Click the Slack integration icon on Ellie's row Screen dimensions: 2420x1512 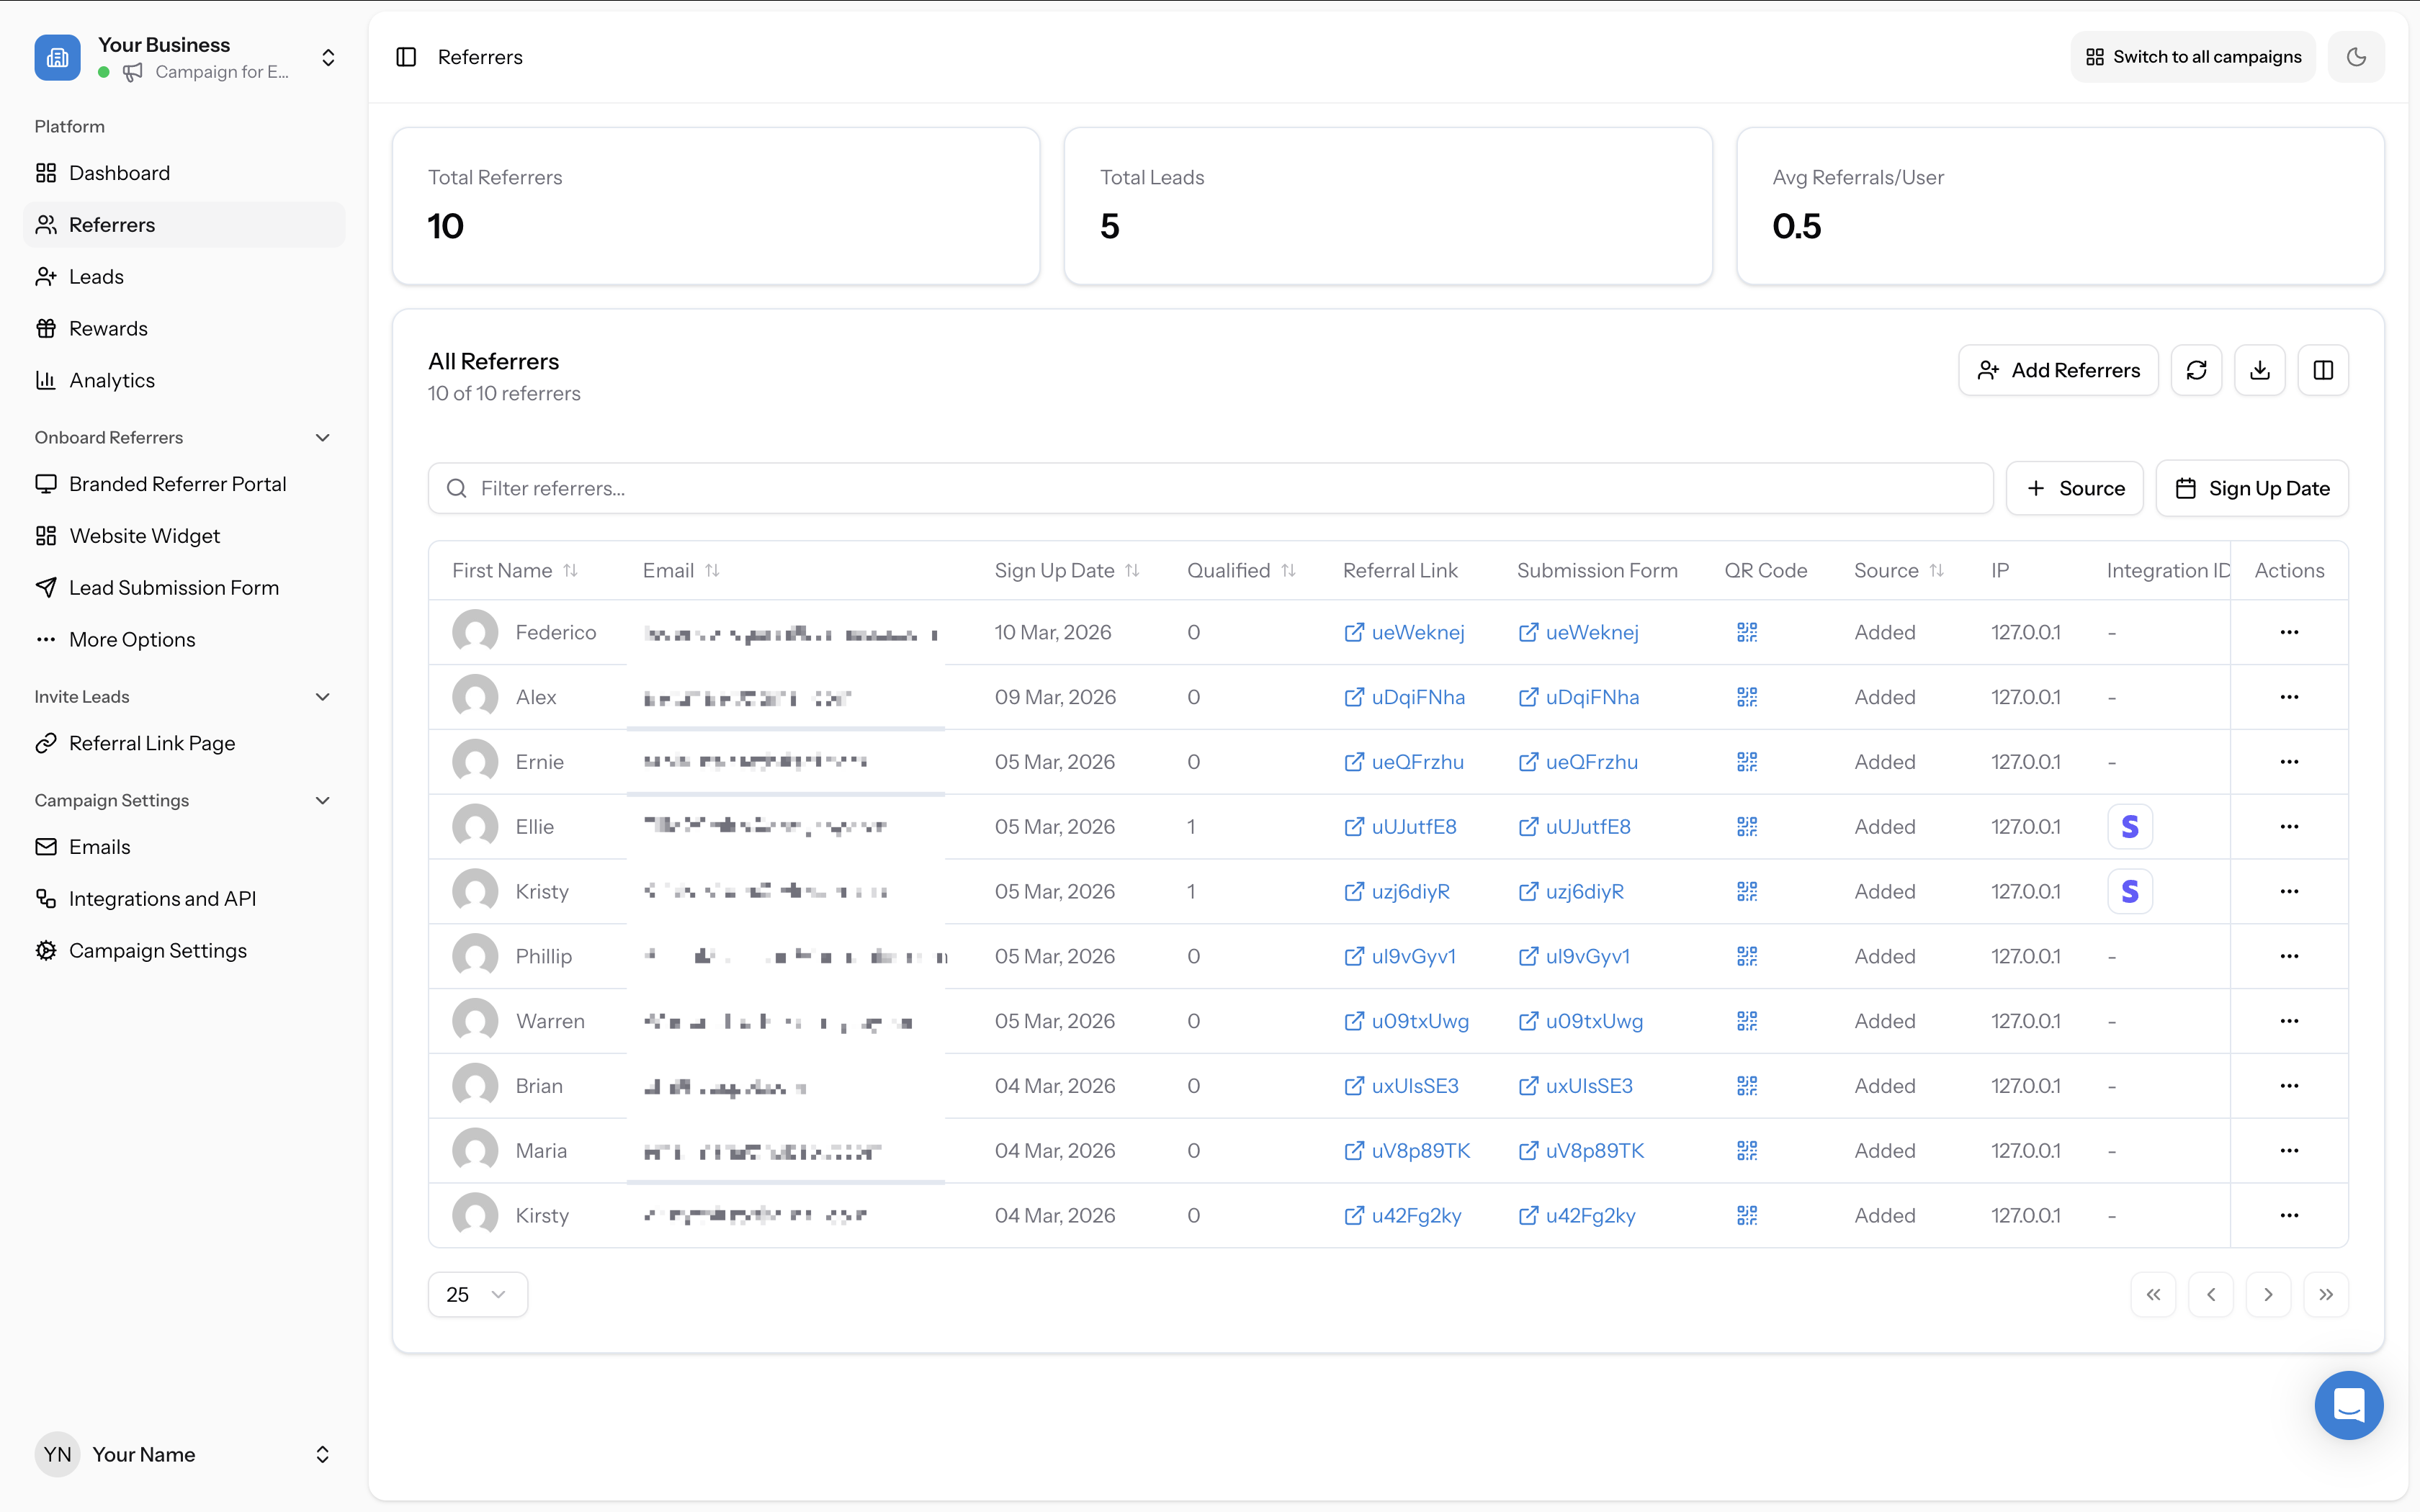[x=2131, y=826]
